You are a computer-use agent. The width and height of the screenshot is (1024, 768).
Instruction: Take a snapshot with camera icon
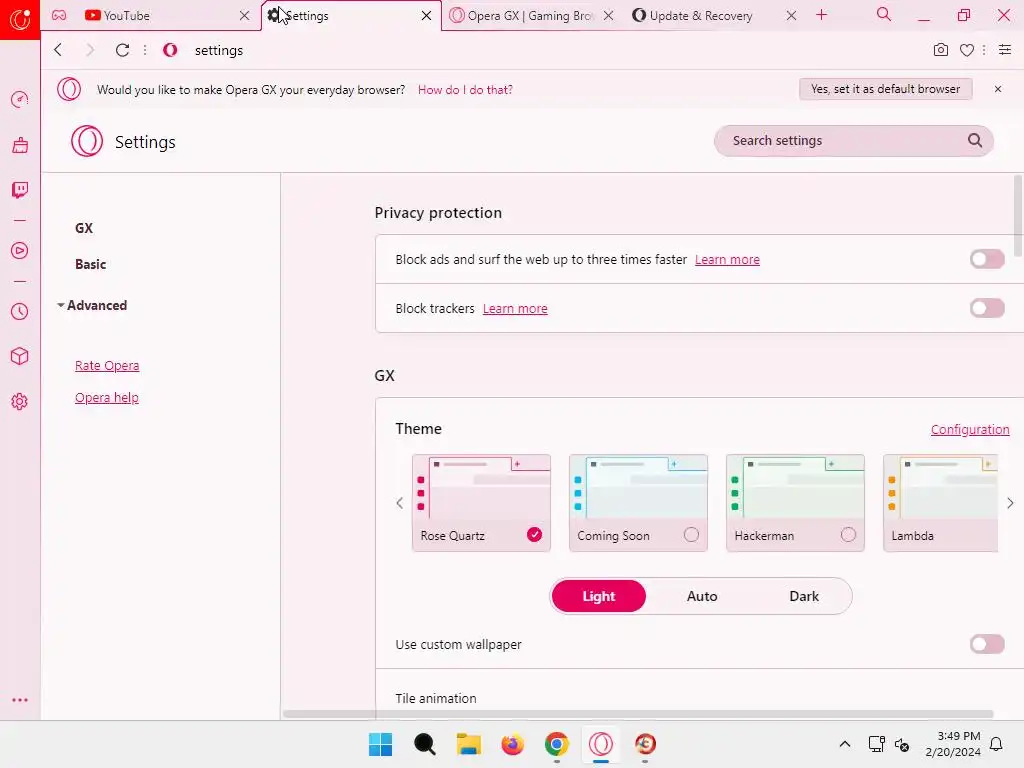[x=940, y=50]
